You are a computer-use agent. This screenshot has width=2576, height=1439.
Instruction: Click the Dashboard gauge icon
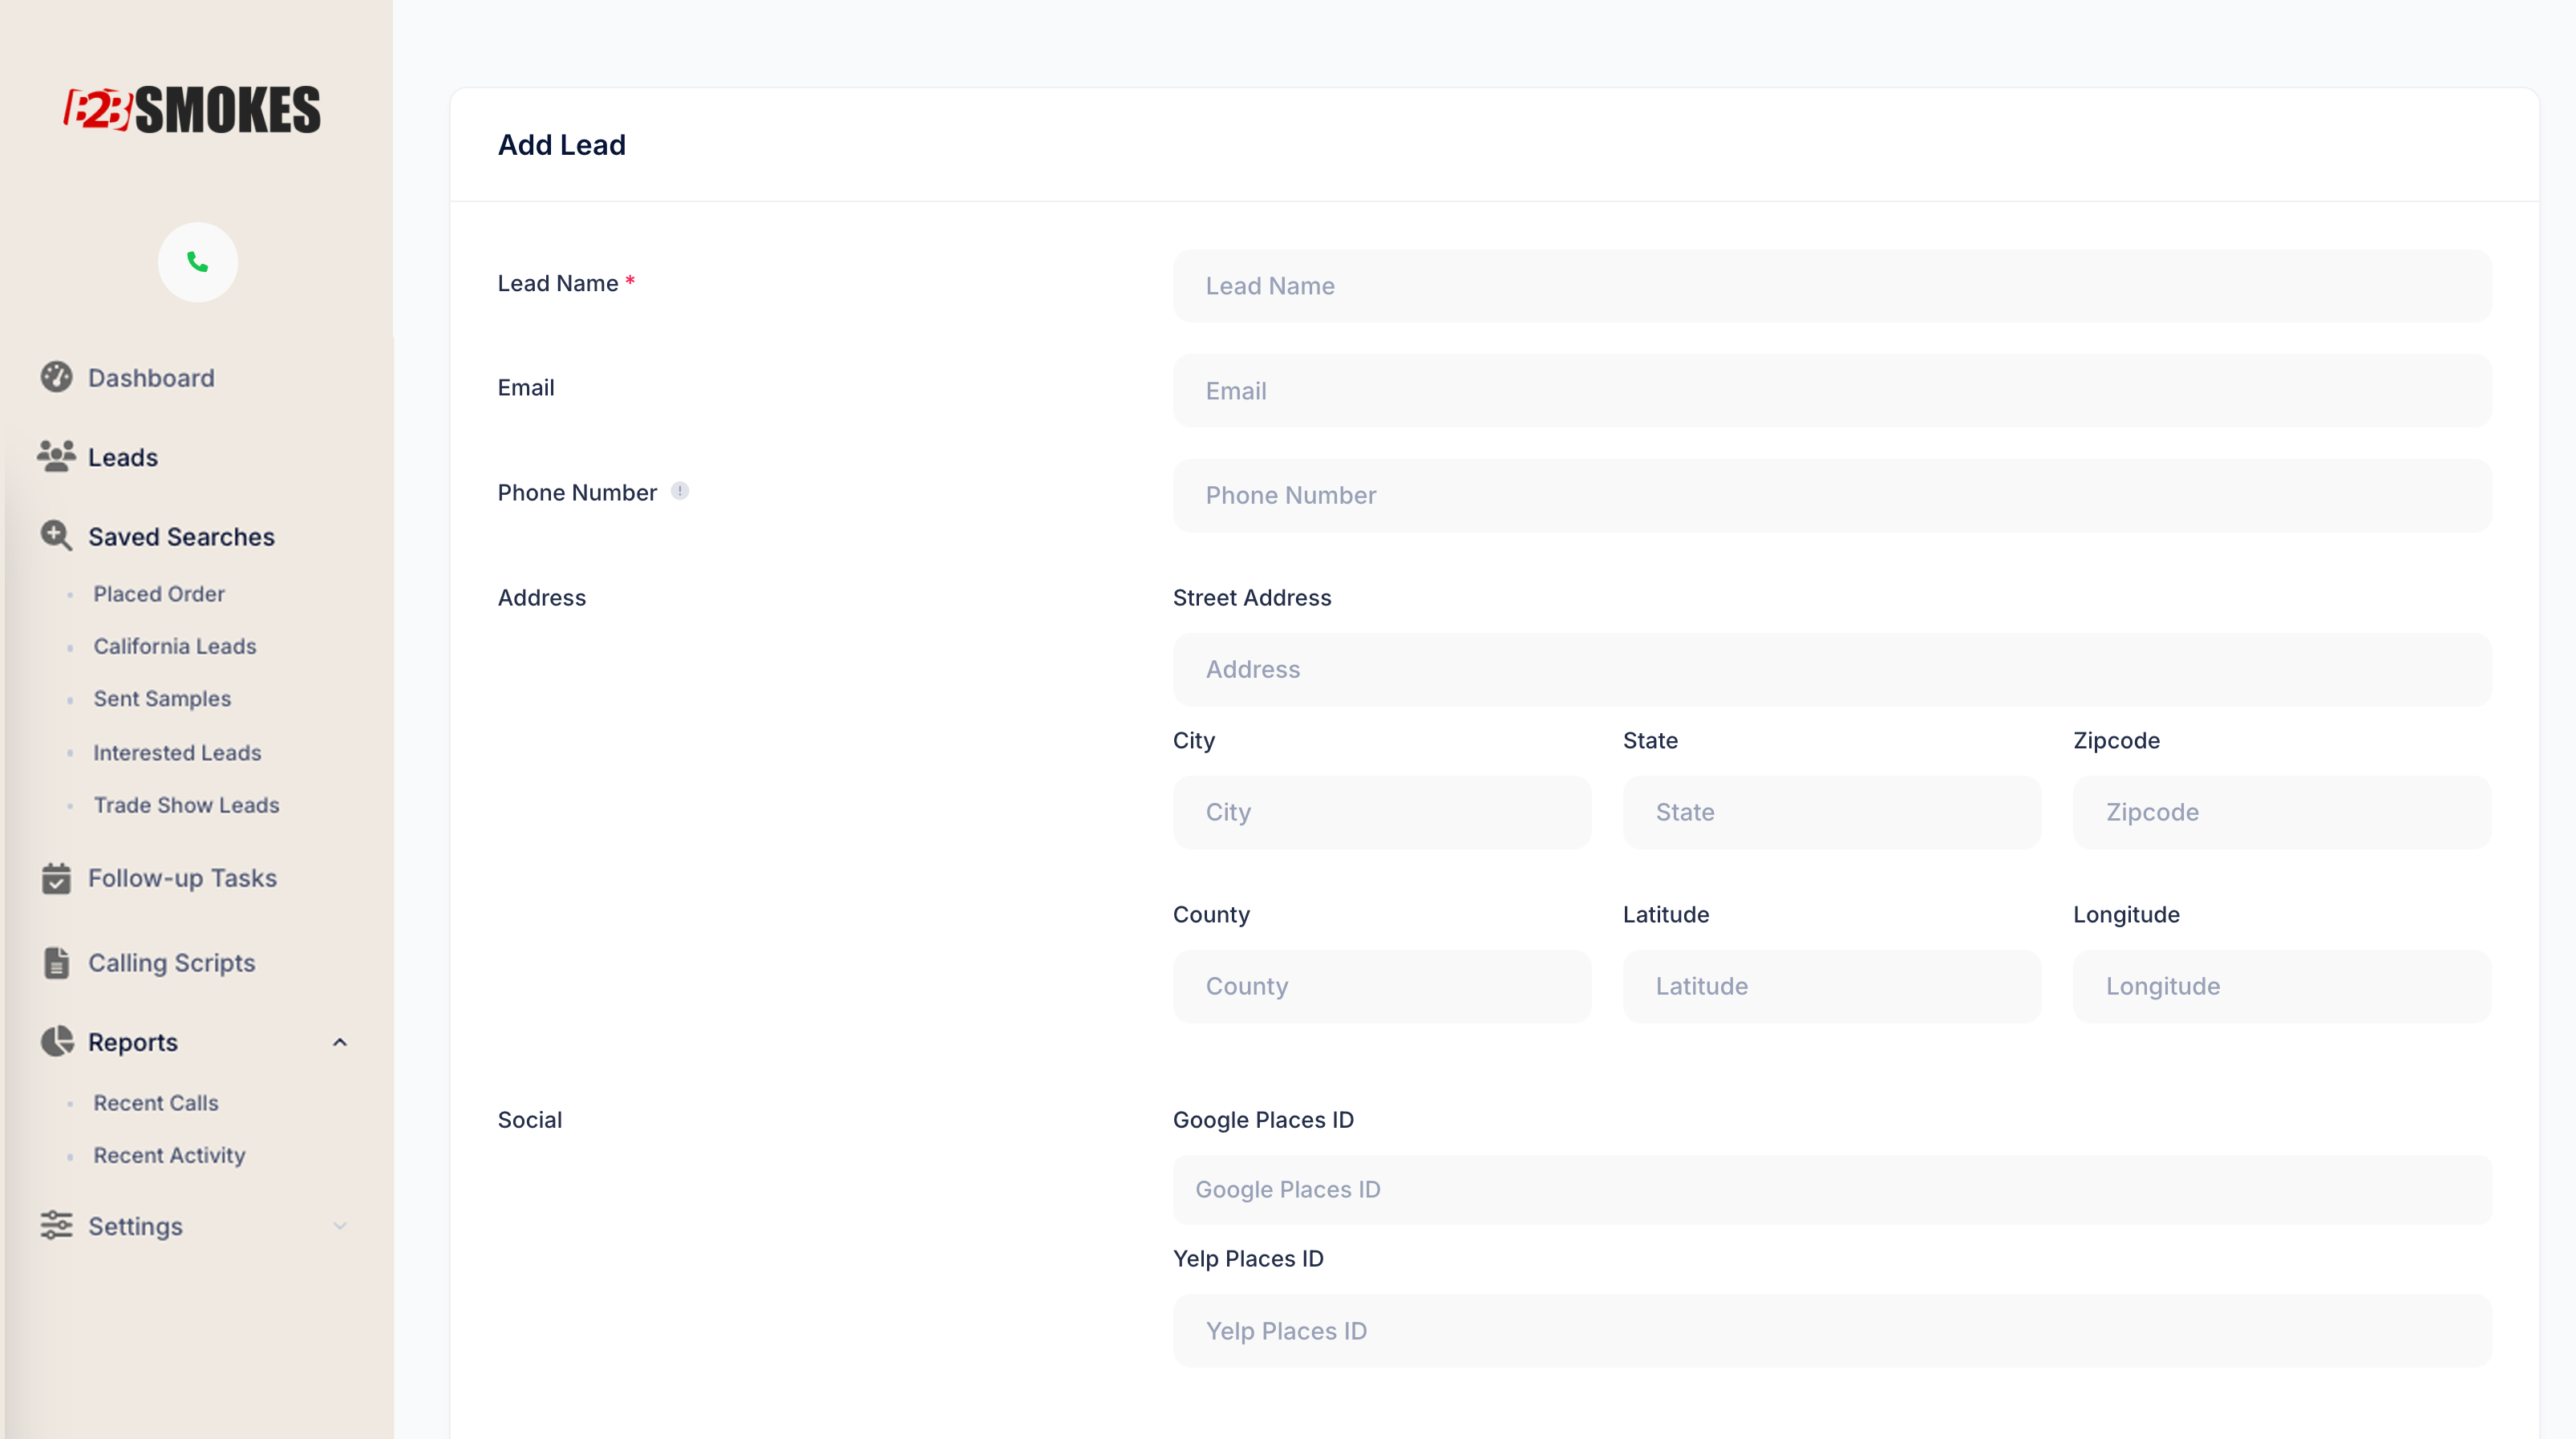tap(56, 377)
